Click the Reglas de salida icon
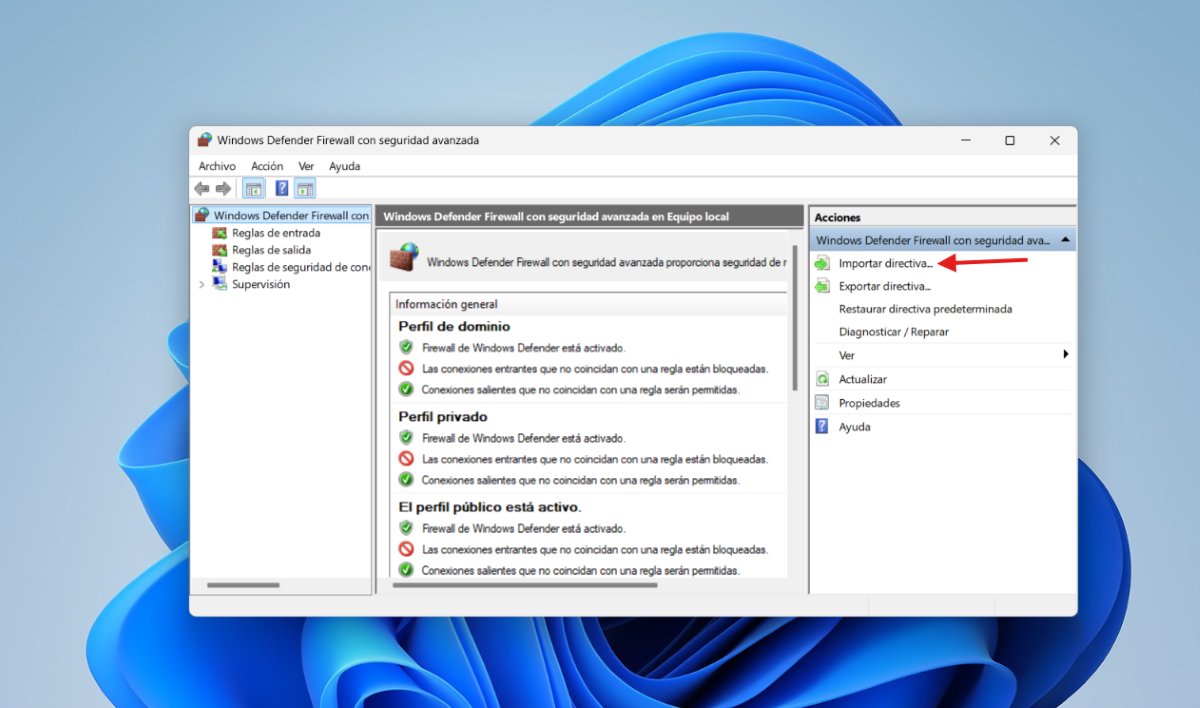 pyautogui.click(x=220, y=250)
